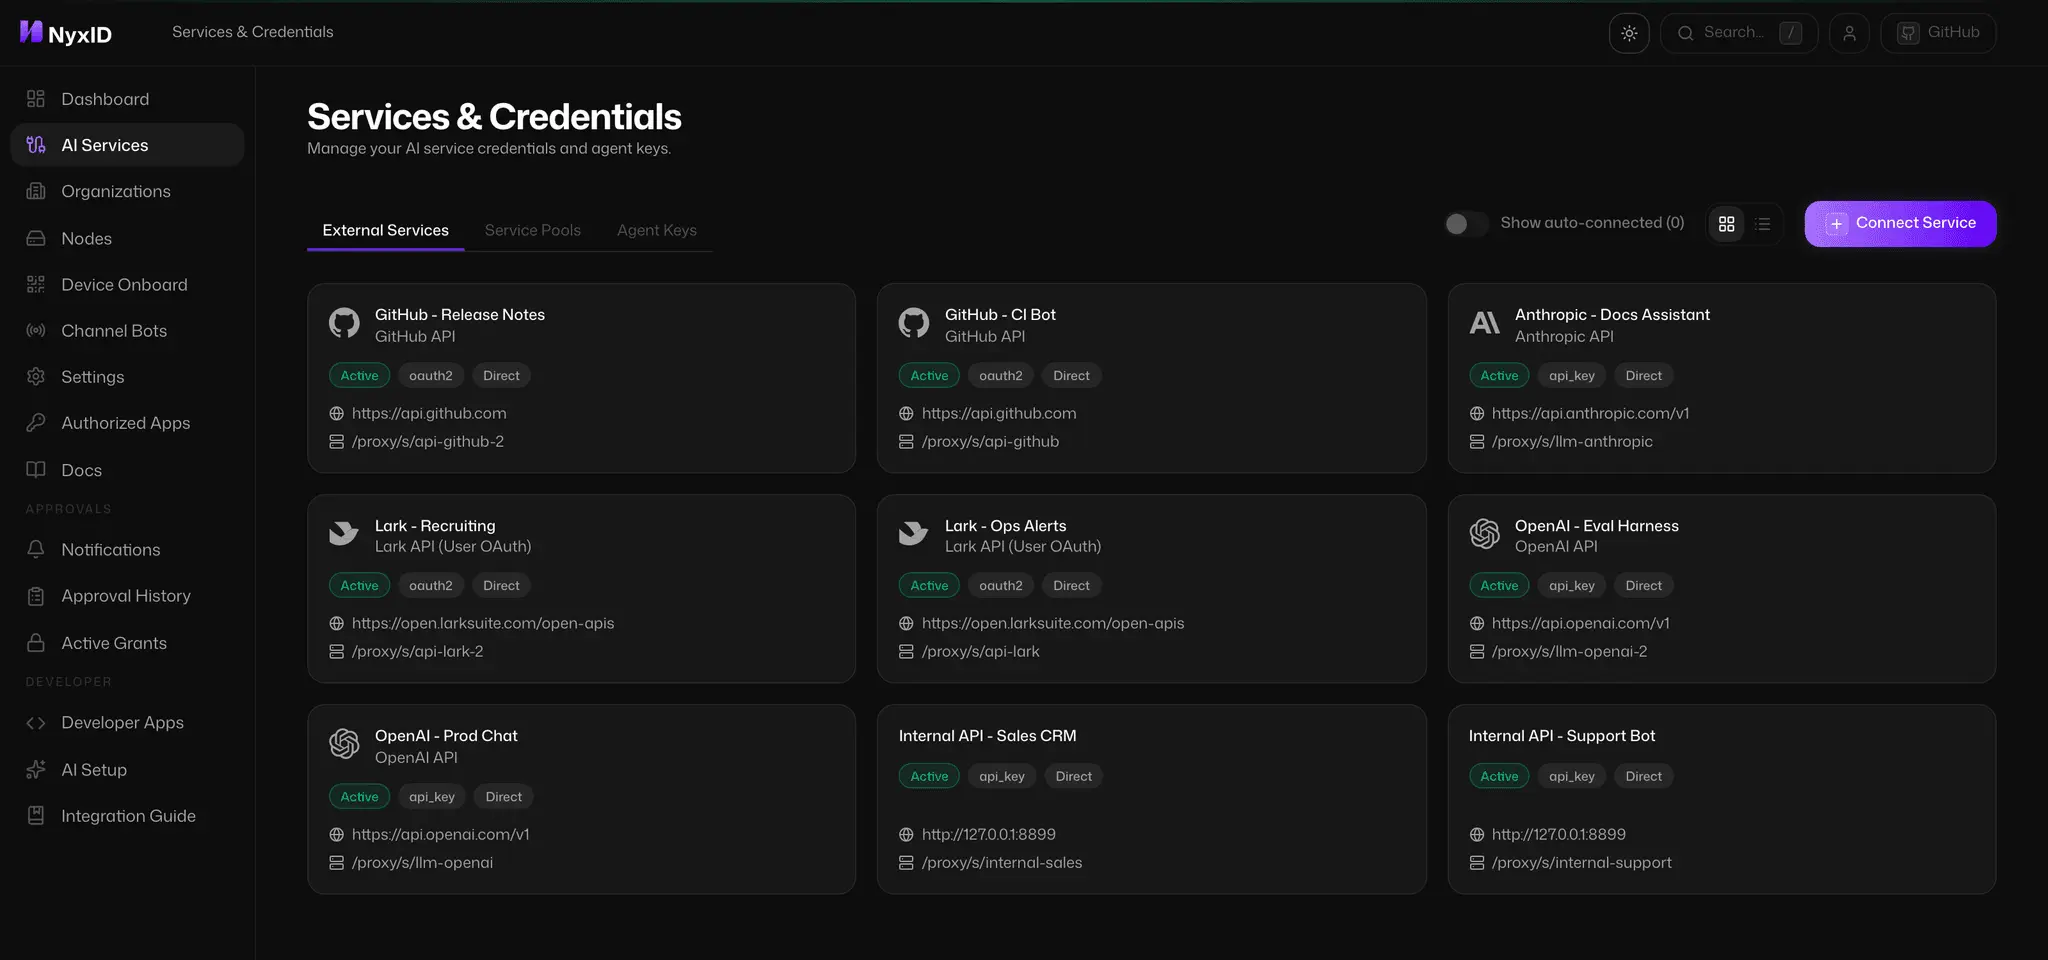
Task: Click the Active Grants lock icon
Action: pyautogui.click(x=36, y=642)
